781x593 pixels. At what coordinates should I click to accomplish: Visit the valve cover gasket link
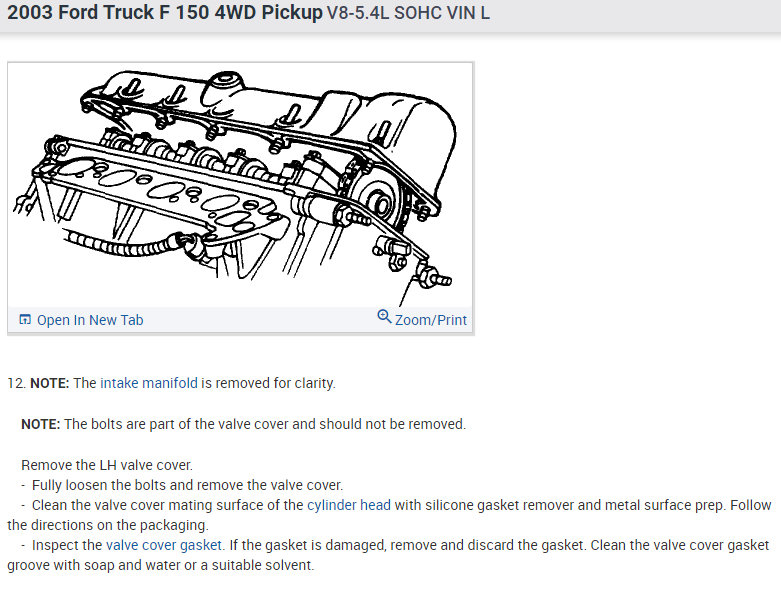164,545
